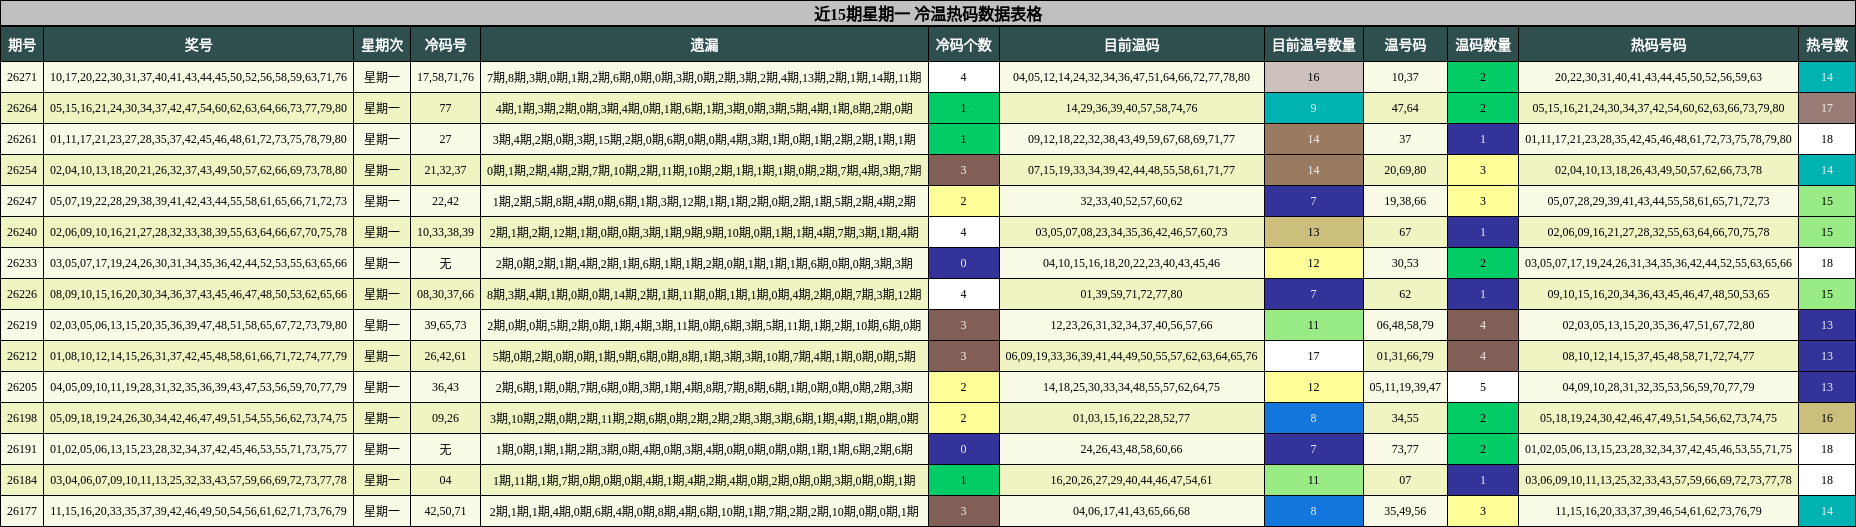This screenshot has height=527, width=1856.
Task: Click warm count 5 in row 26205
Action: click(x=1482, y=387)
